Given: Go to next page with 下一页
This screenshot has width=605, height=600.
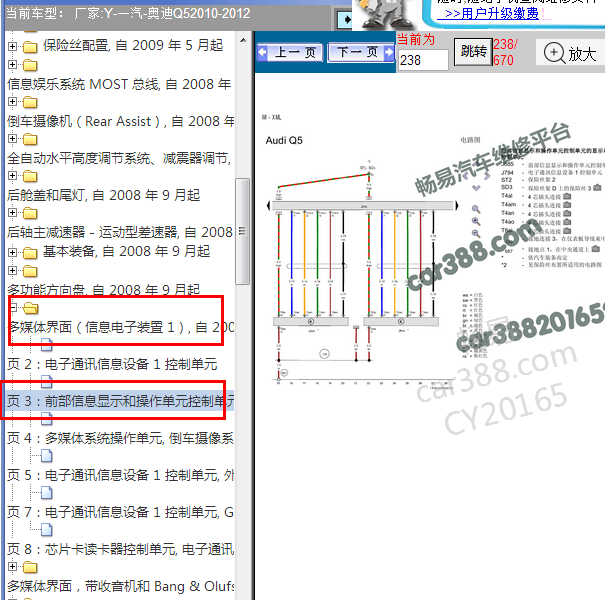Looking at the screenshot, I should pyautogui.click(x=361, y=52).
